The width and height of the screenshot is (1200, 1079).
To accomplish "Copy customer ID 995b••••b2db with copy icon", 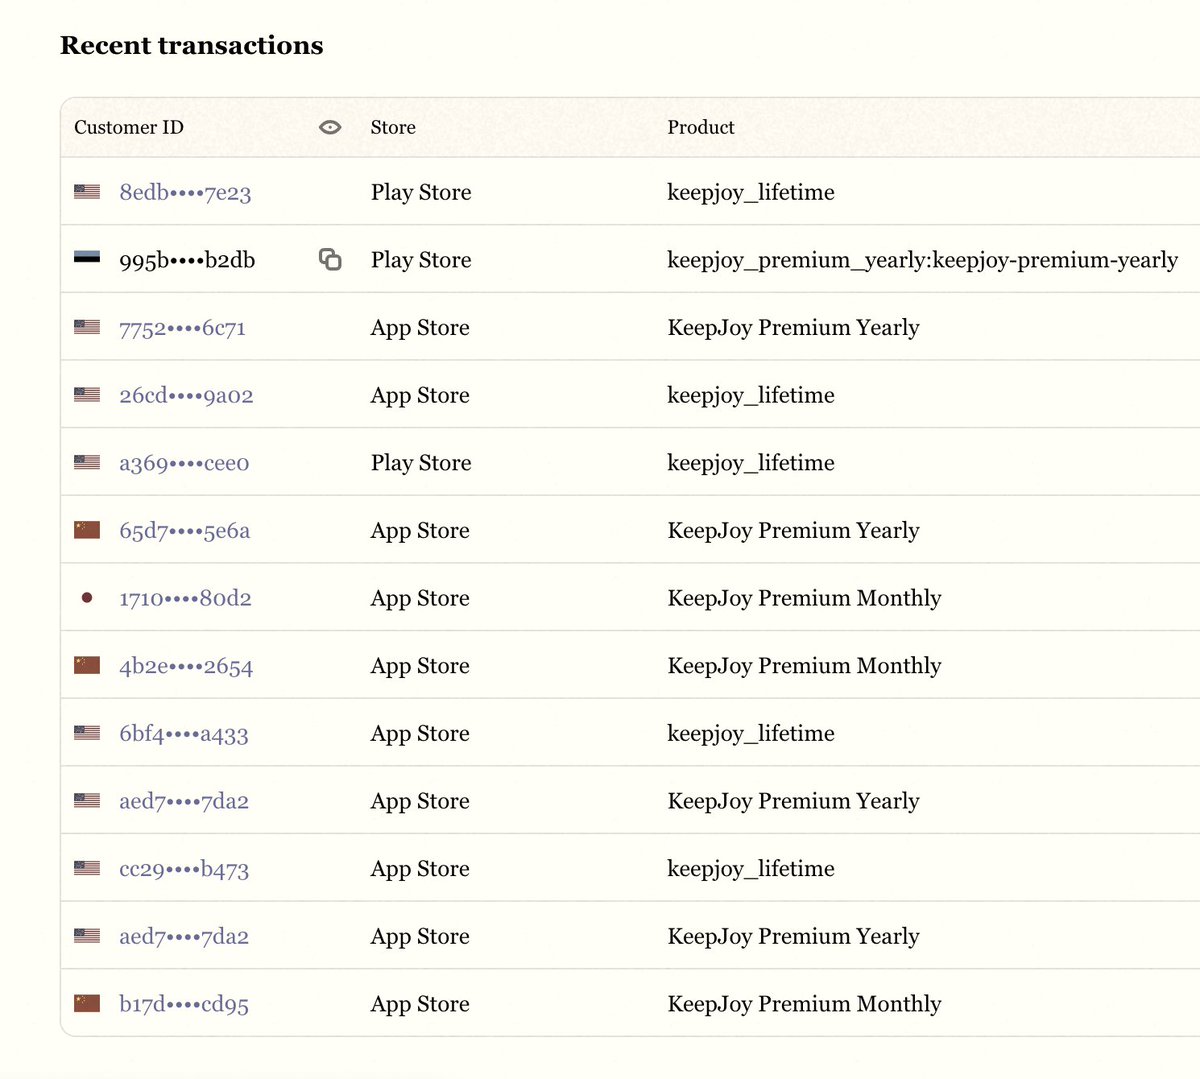I will (x=330, y=260).
